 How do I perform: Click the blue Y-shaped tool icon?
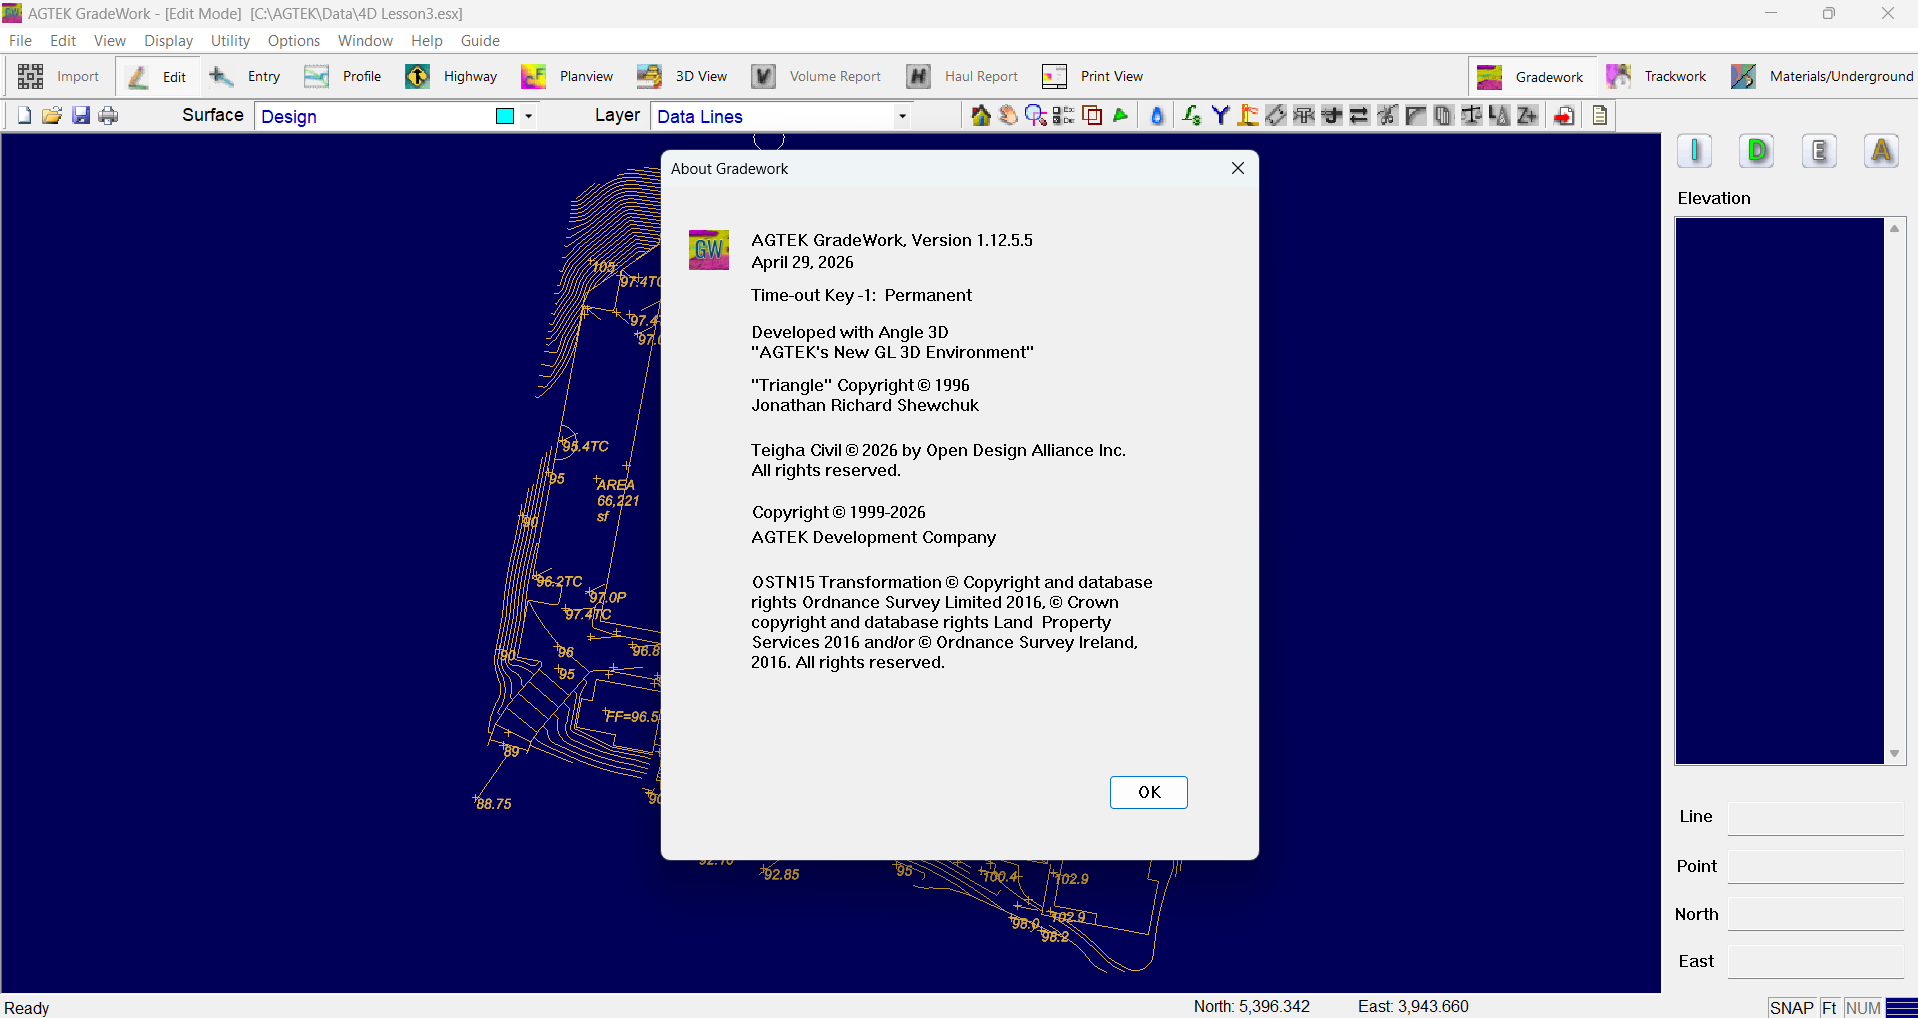click(1220, 115)
